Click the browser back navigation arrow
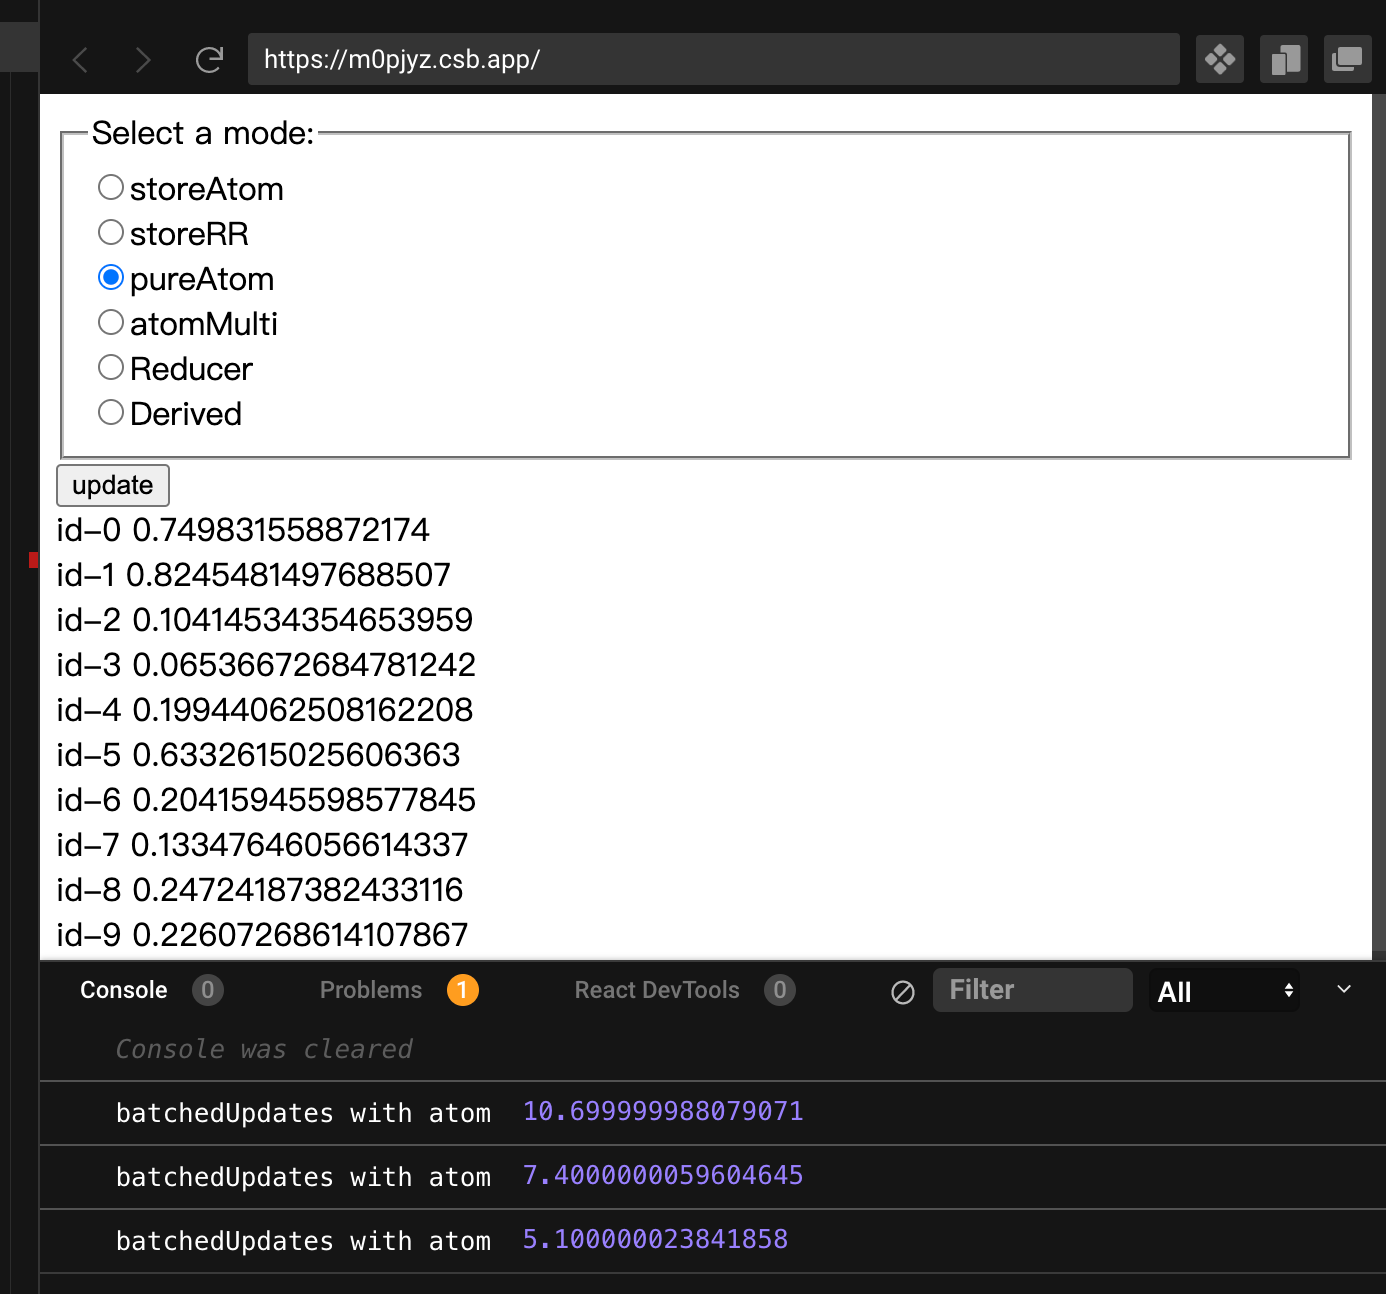 point(80,59)
